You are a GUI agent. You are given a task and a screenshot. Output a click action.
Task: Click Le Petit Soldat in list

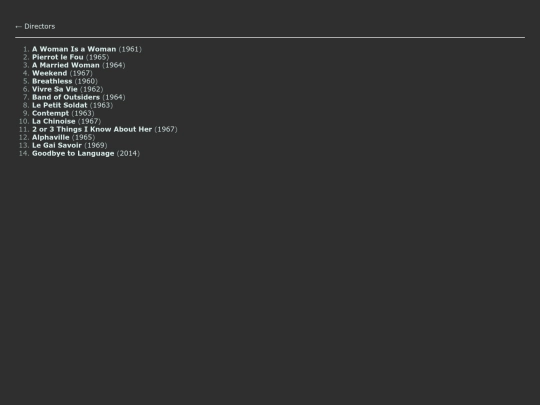[x=60, y=105]
